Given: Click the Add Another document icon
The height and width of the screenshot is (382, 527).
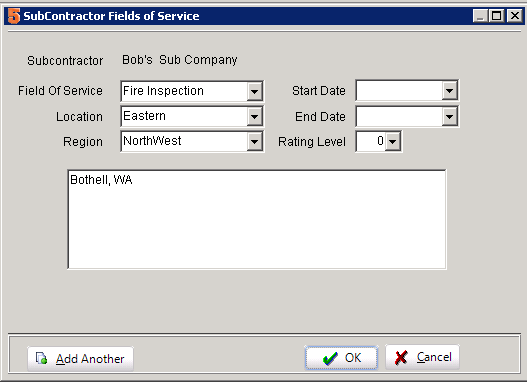Looking at the screenshot, I should (x=42, y=358).
